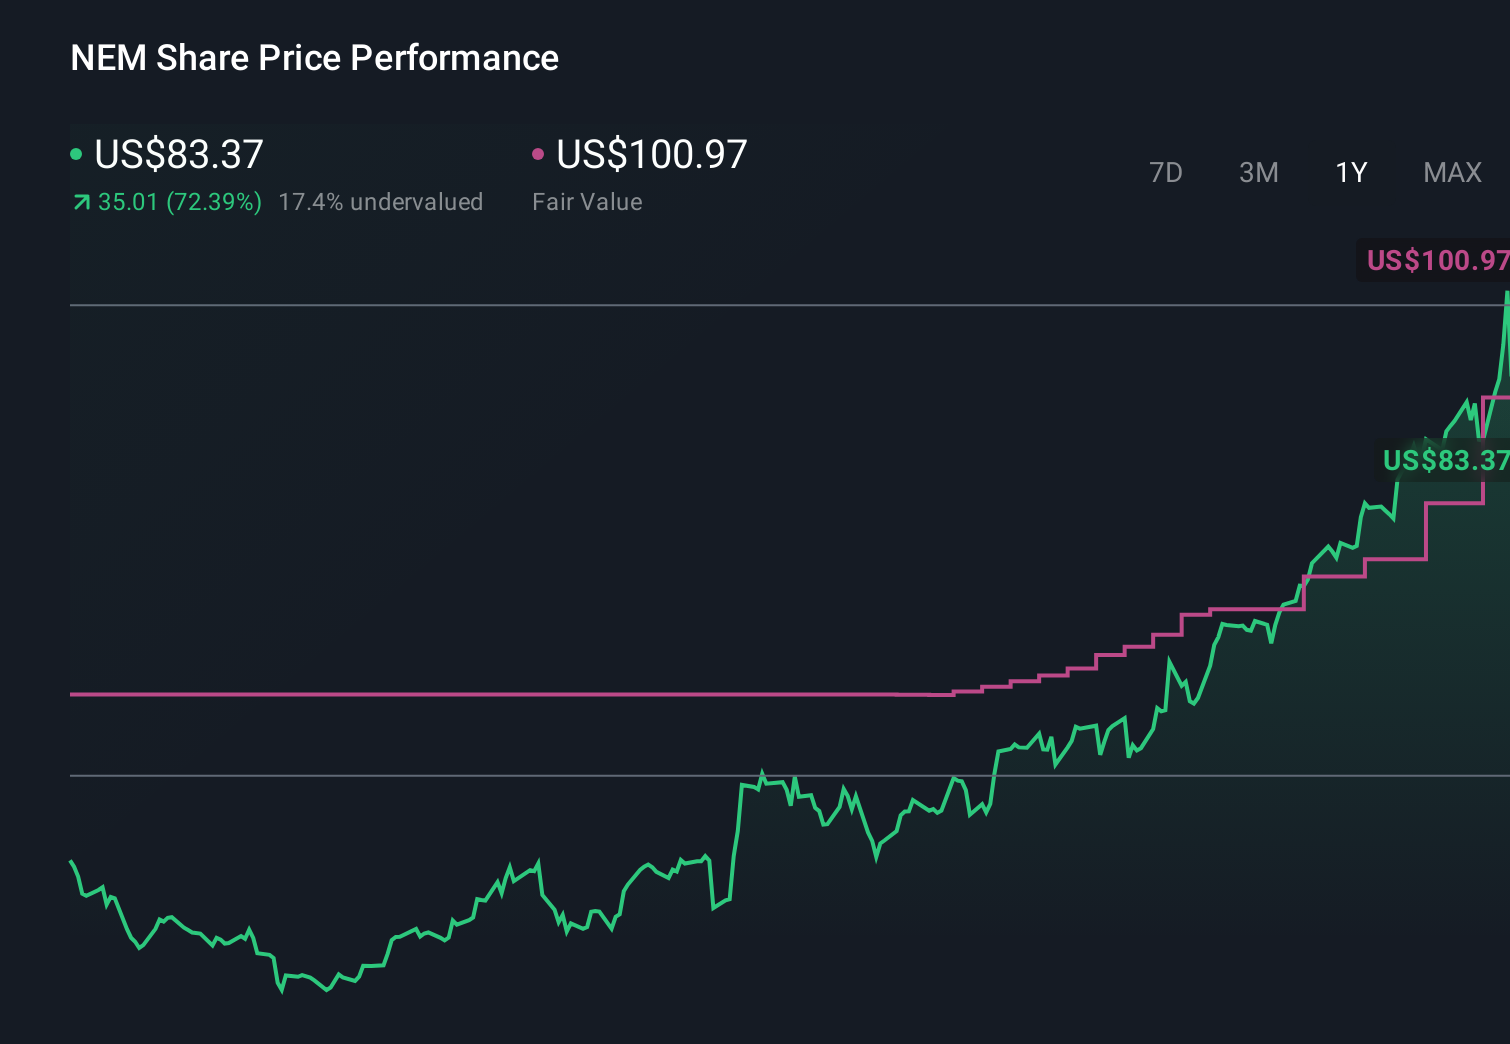Click the large US$100.97 fair value heading

[651, 154]
